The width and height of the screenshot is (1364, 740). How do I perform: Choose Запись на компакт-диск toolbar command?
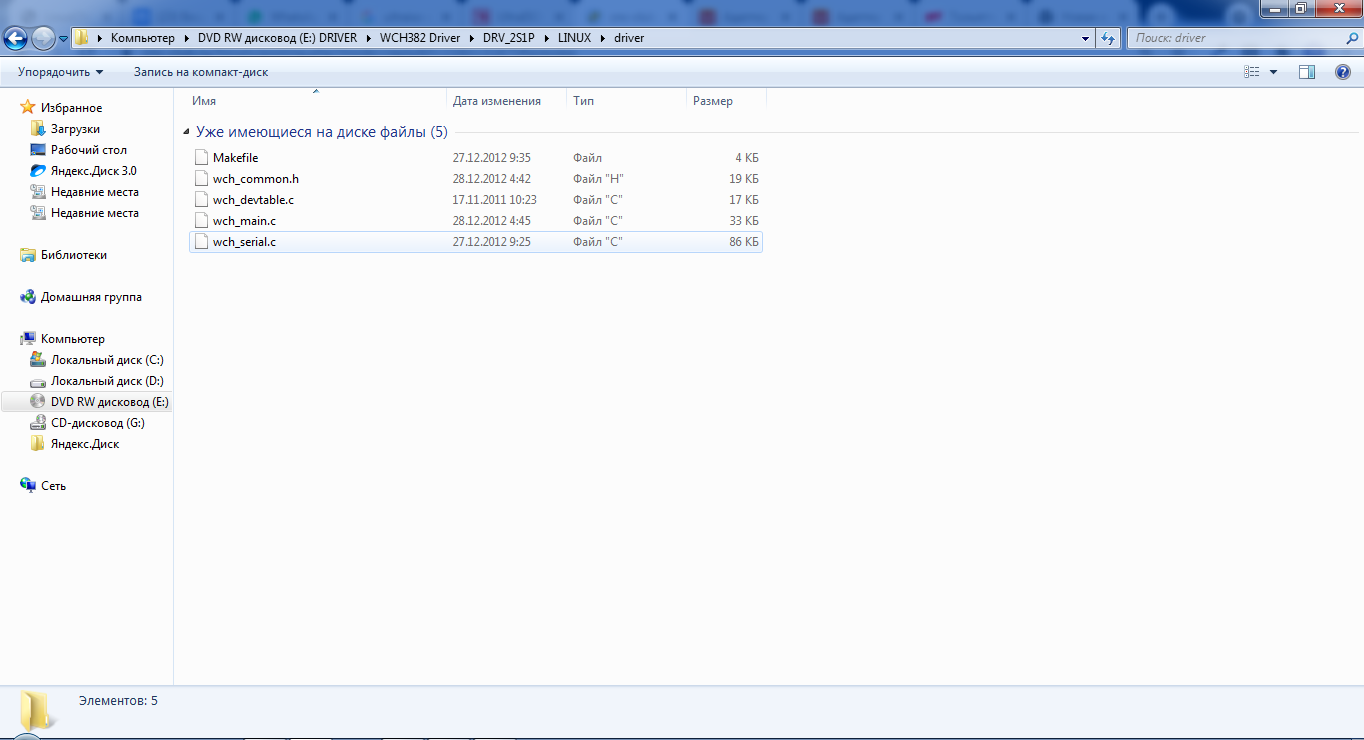click(x=201, y=72)
